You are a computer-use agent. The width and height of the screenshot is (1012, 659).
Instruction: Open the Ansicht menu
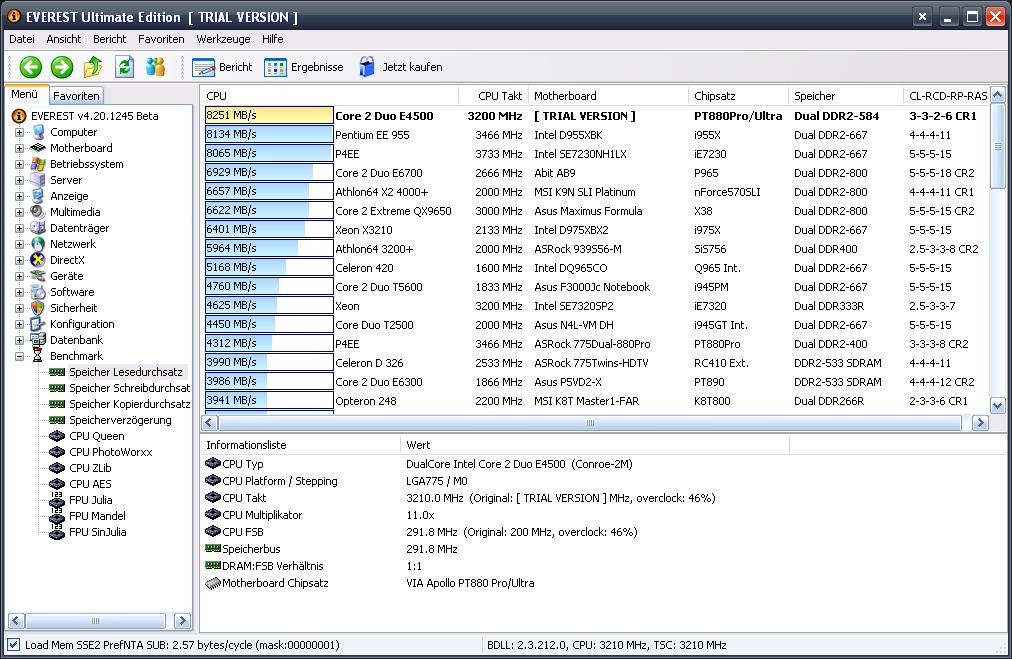click(x=64, y=39)
